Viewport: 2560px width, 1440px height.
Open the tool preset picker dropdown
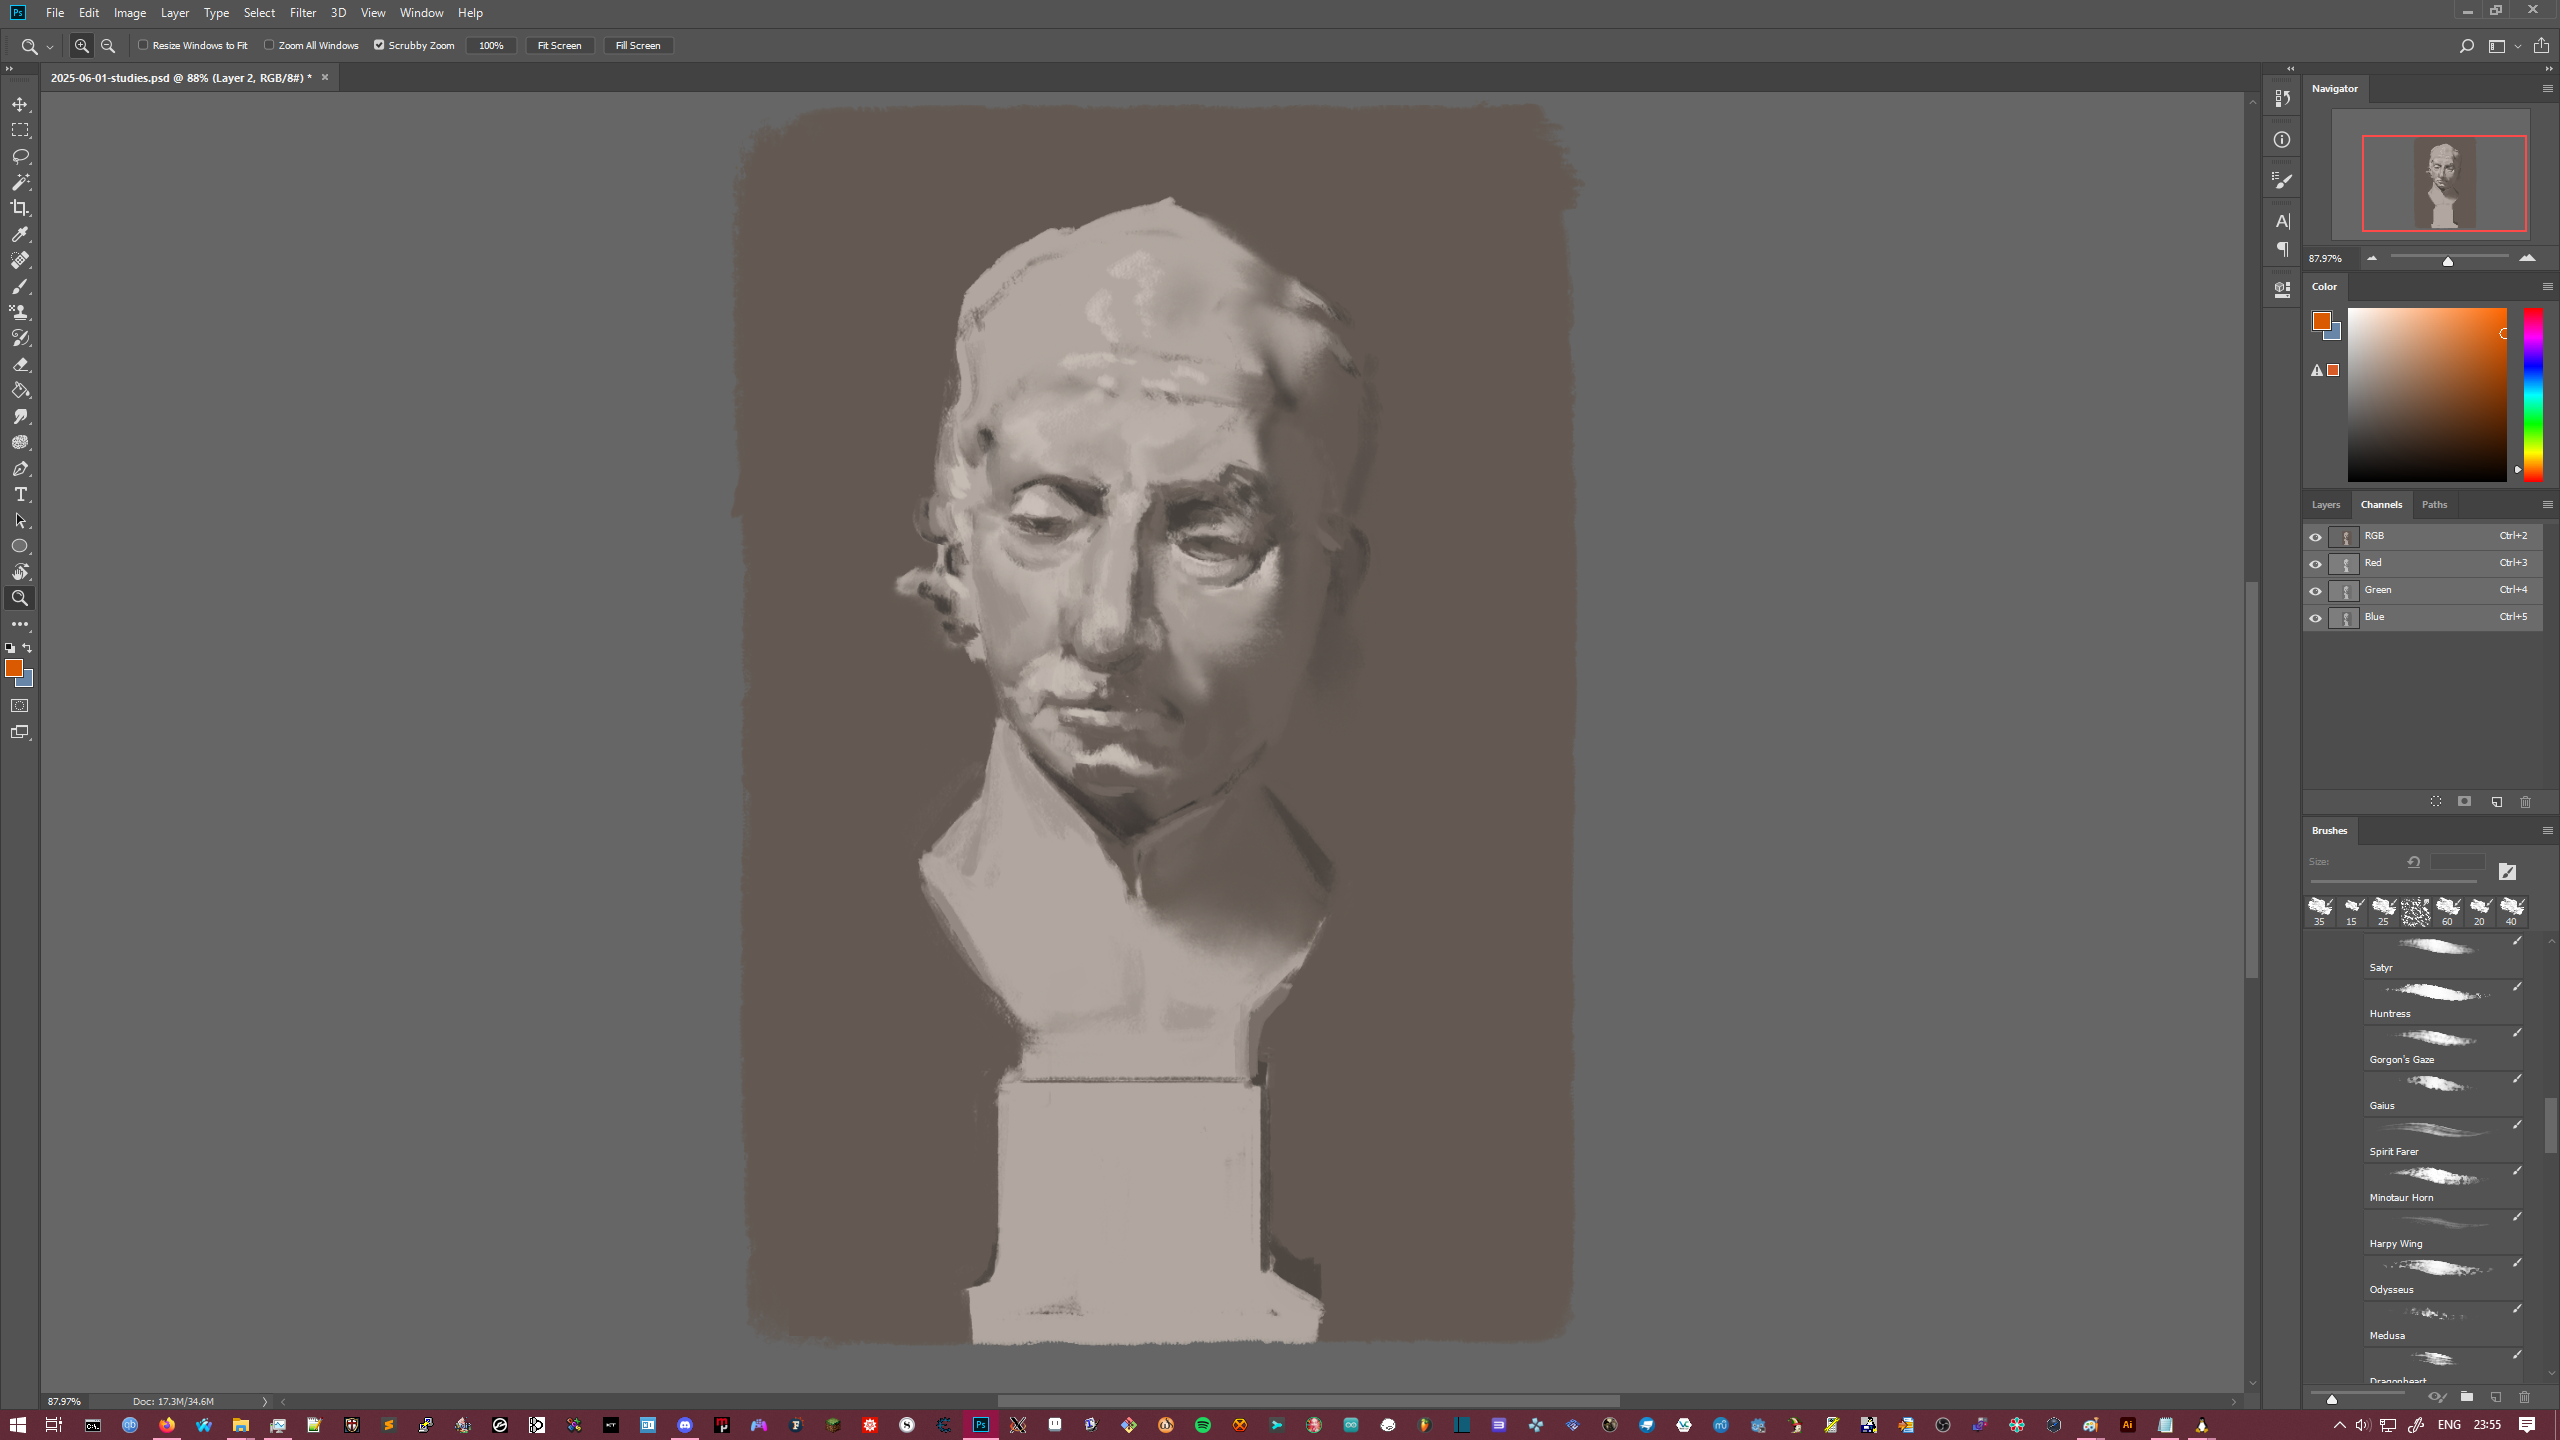coord(49,47)
